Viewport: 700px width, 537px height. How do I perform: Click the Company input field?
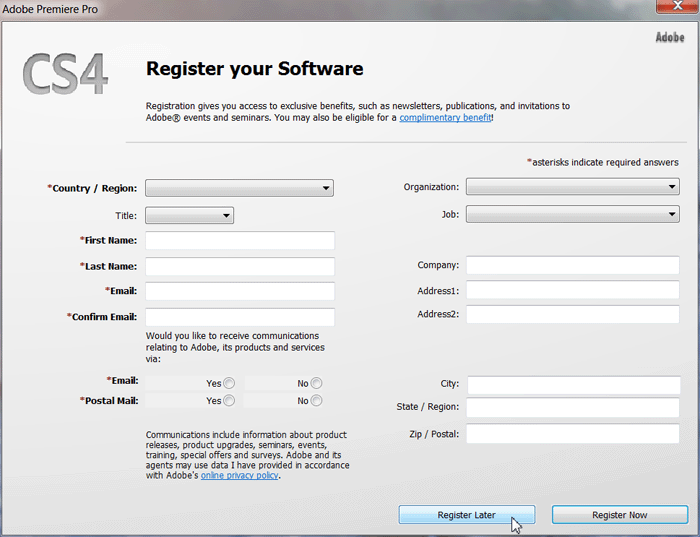[x=573, y=265]
